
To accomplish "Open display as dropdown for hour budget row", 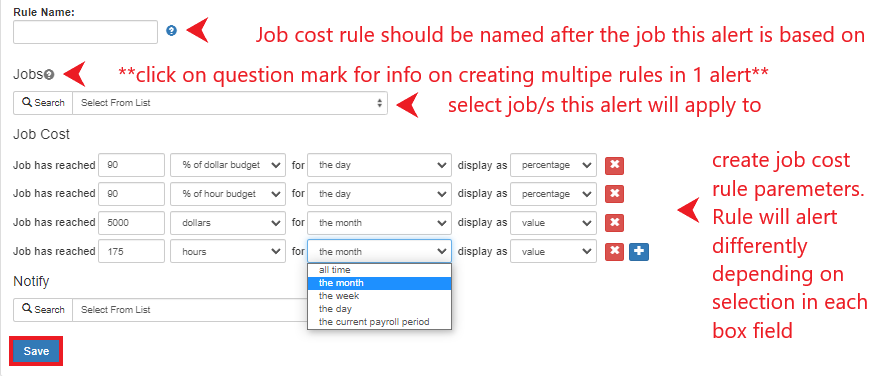I will [553, 194].
